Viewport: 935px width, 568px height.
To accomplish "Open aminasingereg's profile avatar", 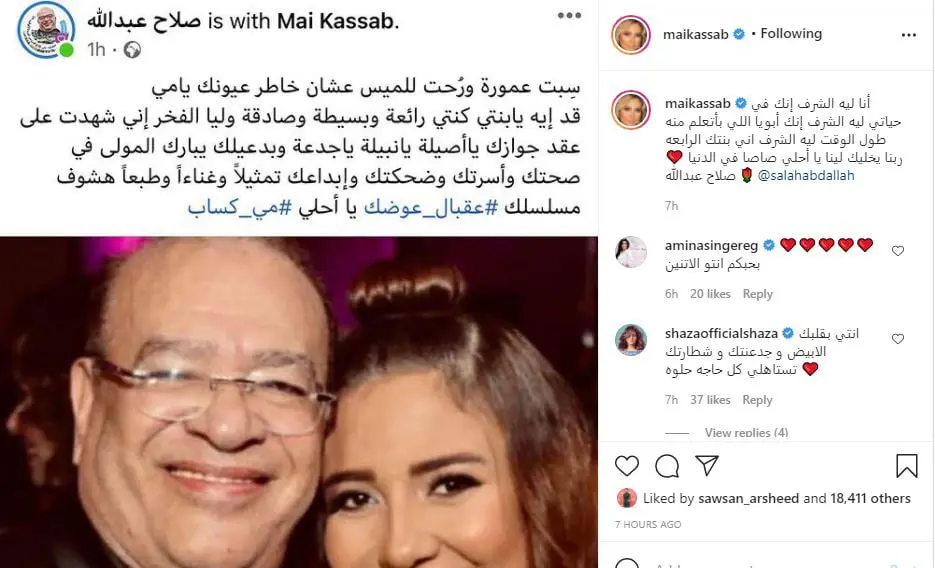I will pyautogui.click(x=630, y=252).
